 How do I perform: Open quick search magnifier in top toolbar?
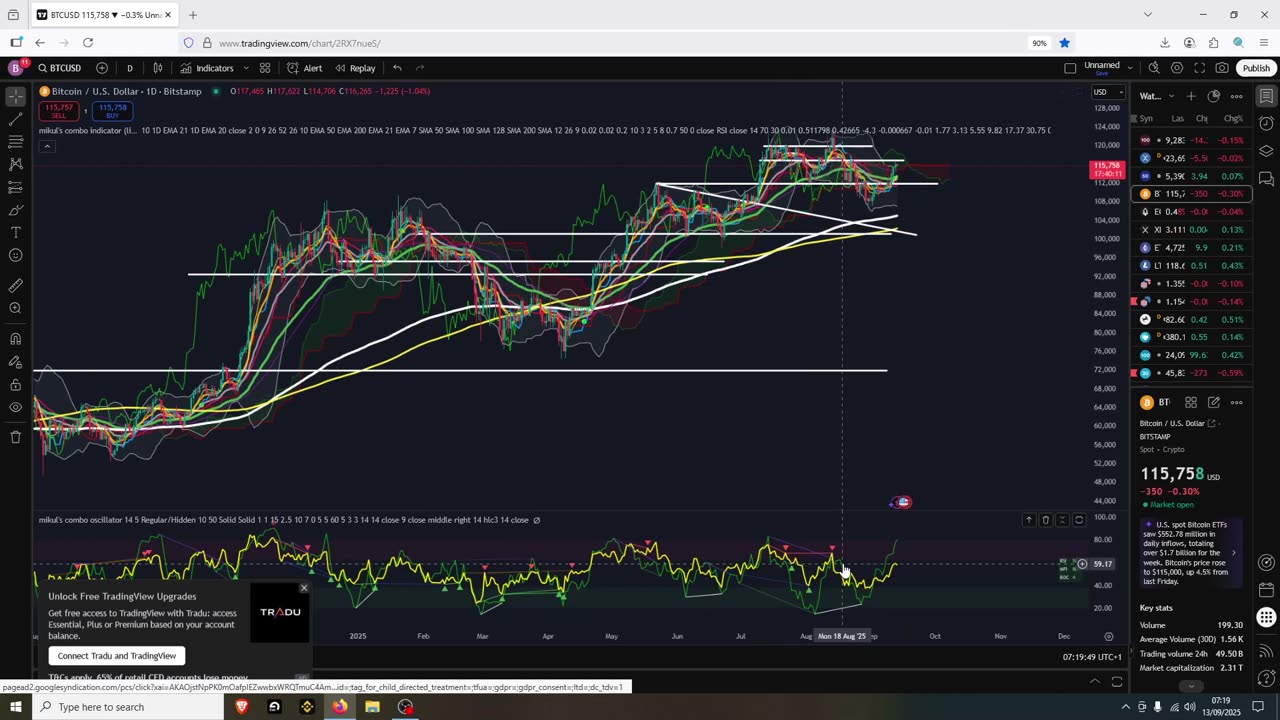pos(1154,68)
